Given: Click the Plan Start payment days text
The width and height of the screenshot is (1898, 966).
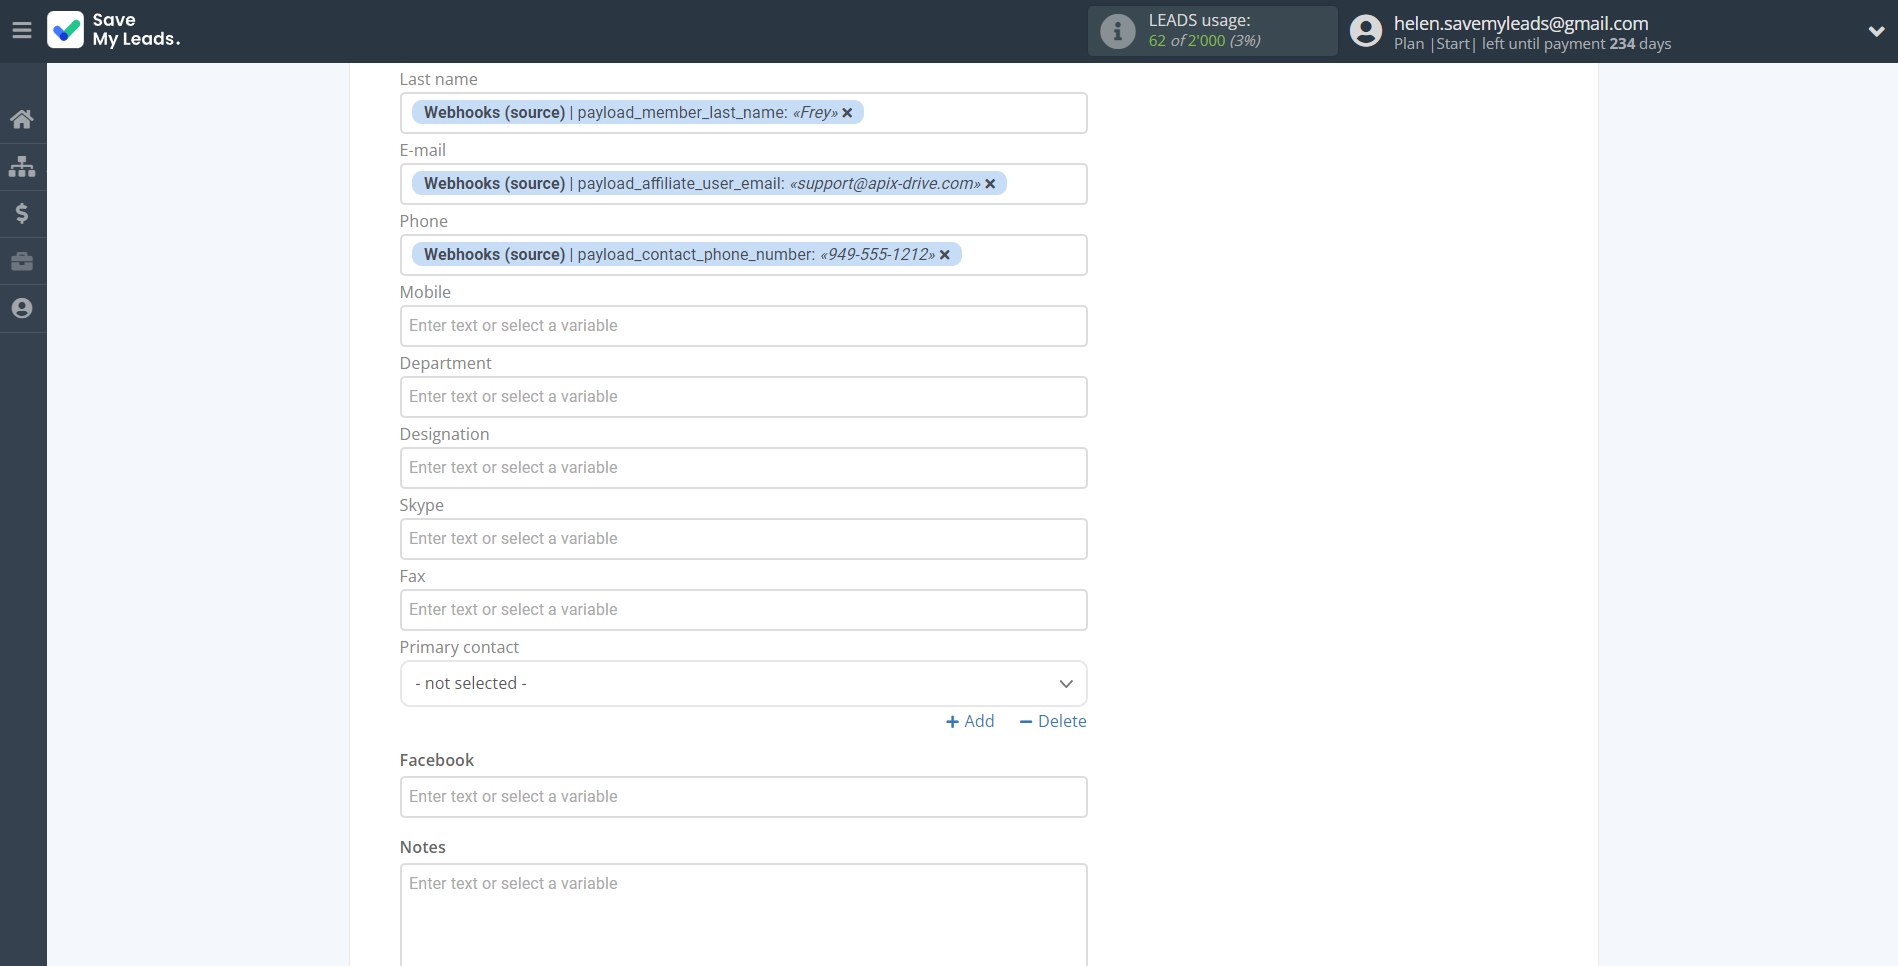Looking at the screenshot, I should pos(1532,44).
